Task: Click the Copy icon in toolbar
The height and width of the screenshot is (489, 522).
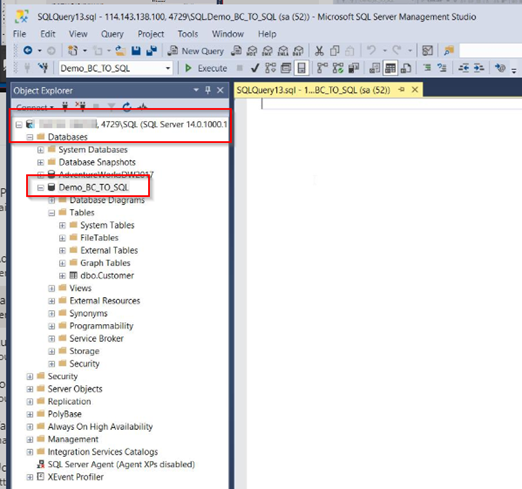Action: (335, 51)
